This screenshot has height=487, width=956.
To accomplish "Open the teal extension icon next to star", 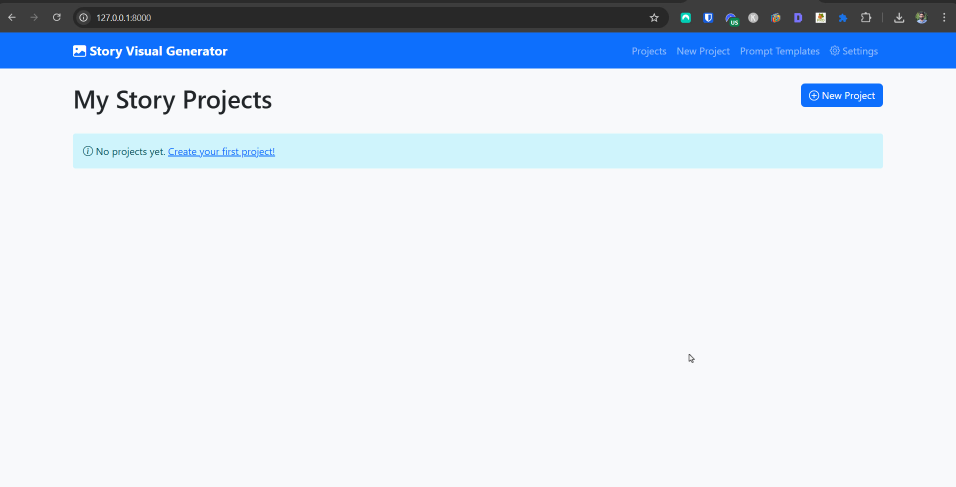I will [x=686, y=17].
